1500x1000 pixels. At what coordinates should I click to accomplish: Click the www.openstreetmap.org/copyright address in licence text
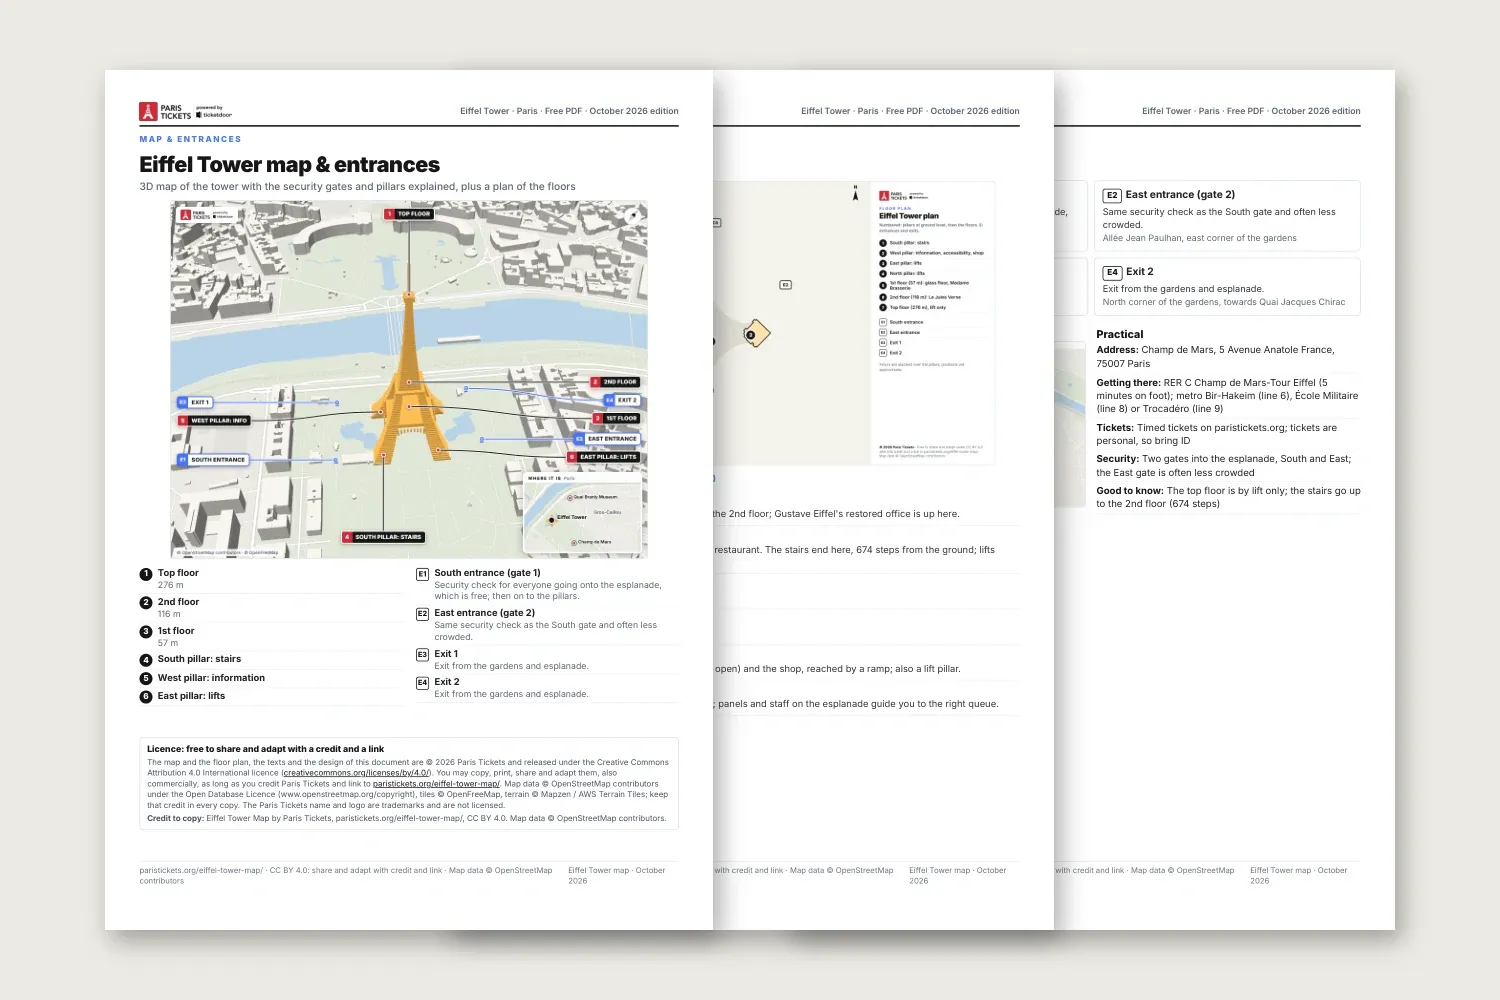(x=346, y=795)
